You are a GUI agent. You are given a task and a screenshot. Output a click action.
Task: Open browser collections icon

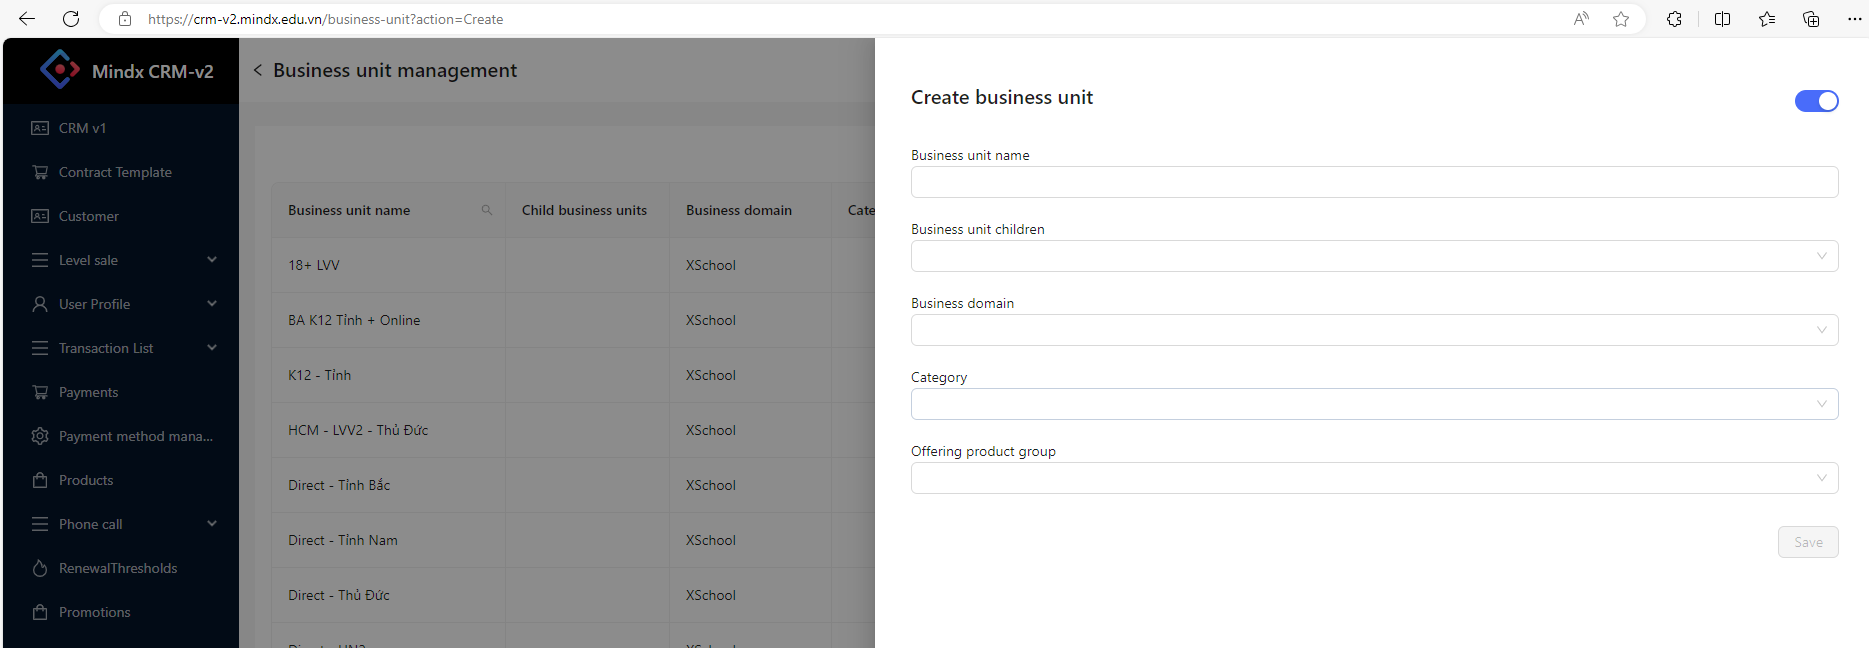[x=1811, y=19]
